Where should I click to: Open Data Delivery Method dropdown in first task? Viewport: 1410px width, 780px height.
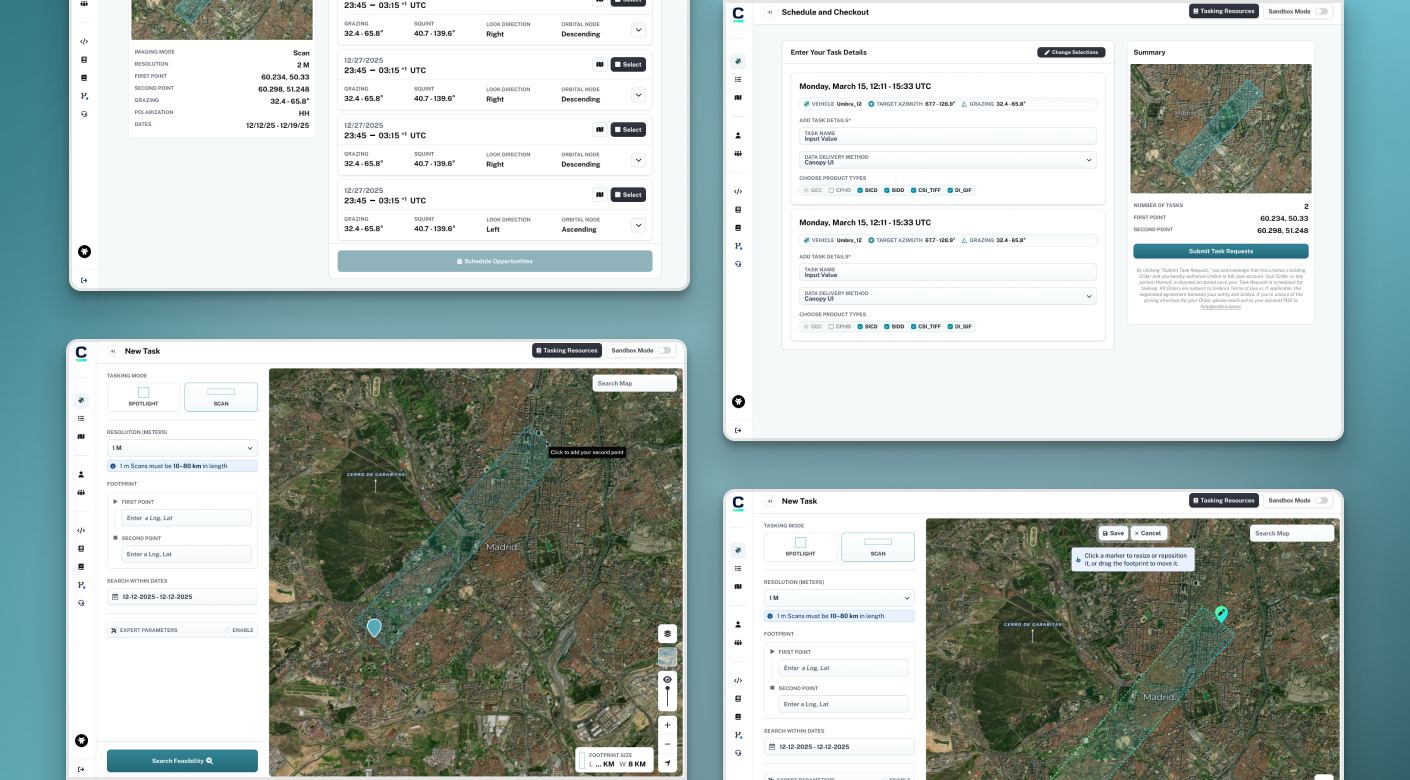click(947, 160)
